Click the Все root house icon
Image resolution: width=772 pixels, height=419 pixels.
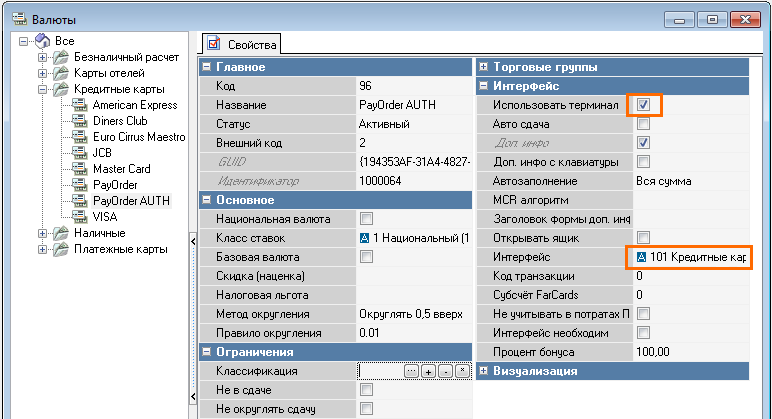point(42,41)
